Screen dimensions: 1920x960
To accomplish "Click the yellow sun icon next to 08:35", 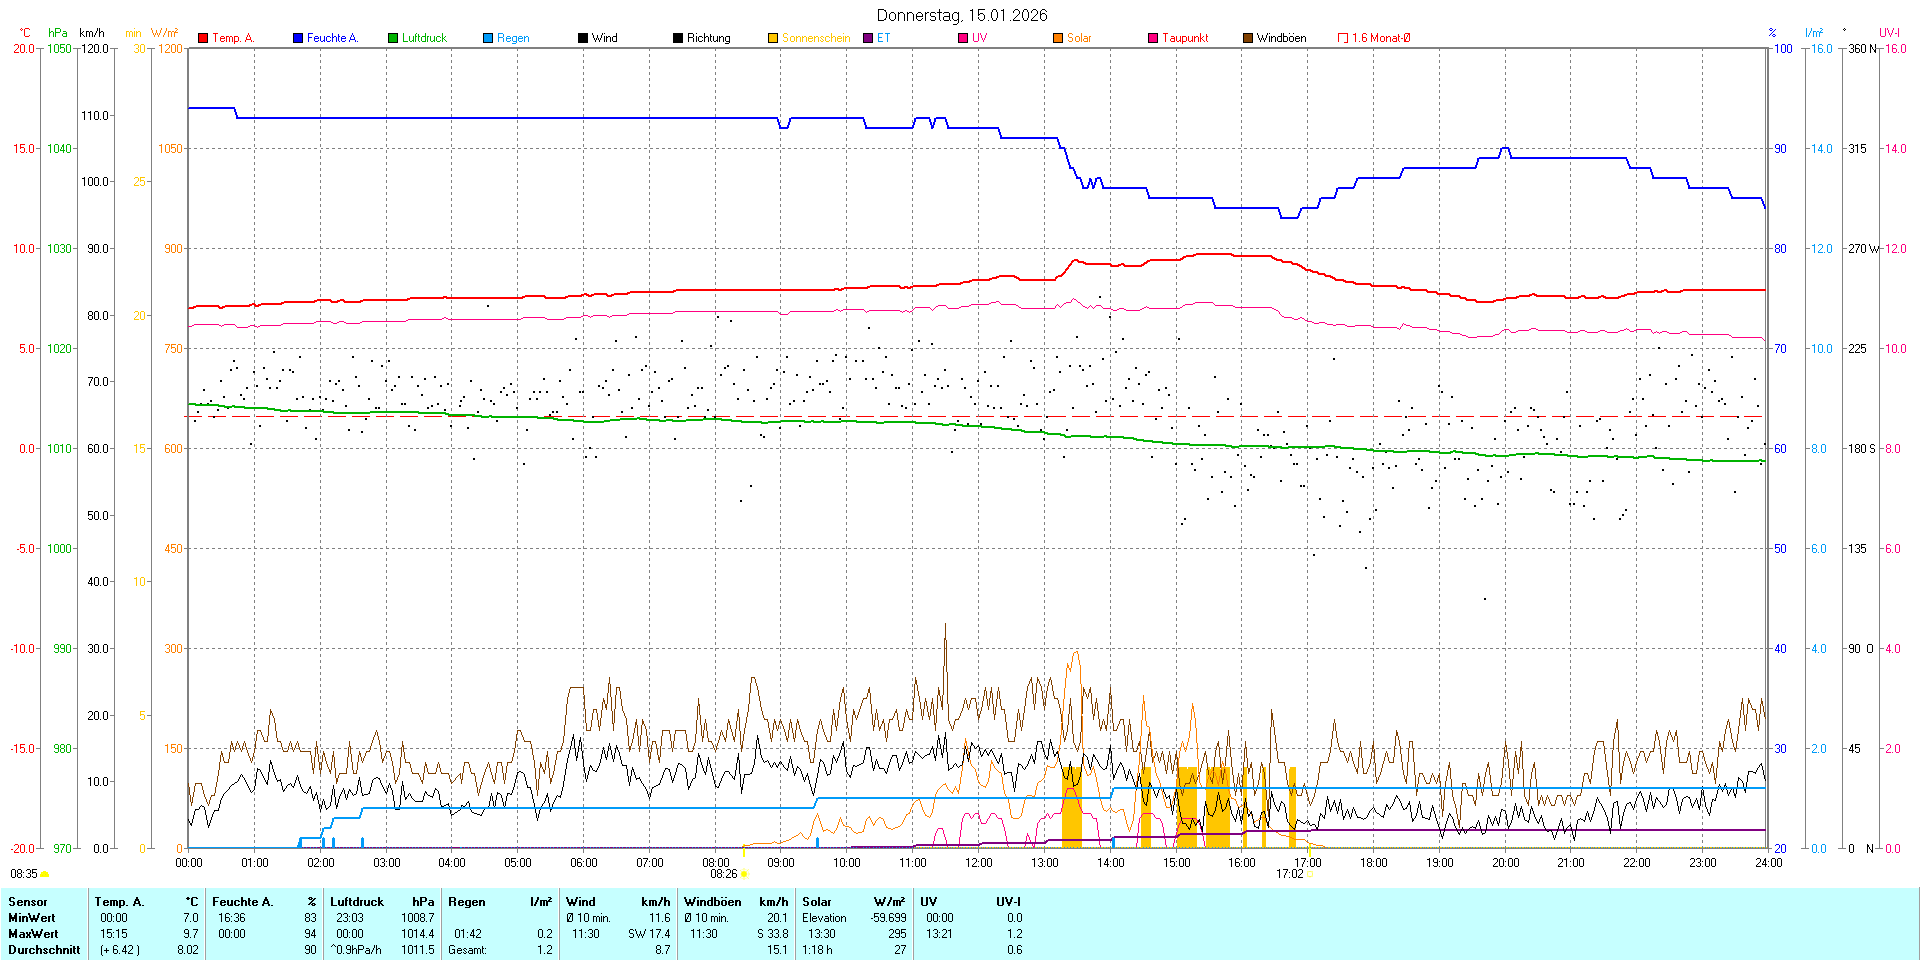I will [45, 874].
